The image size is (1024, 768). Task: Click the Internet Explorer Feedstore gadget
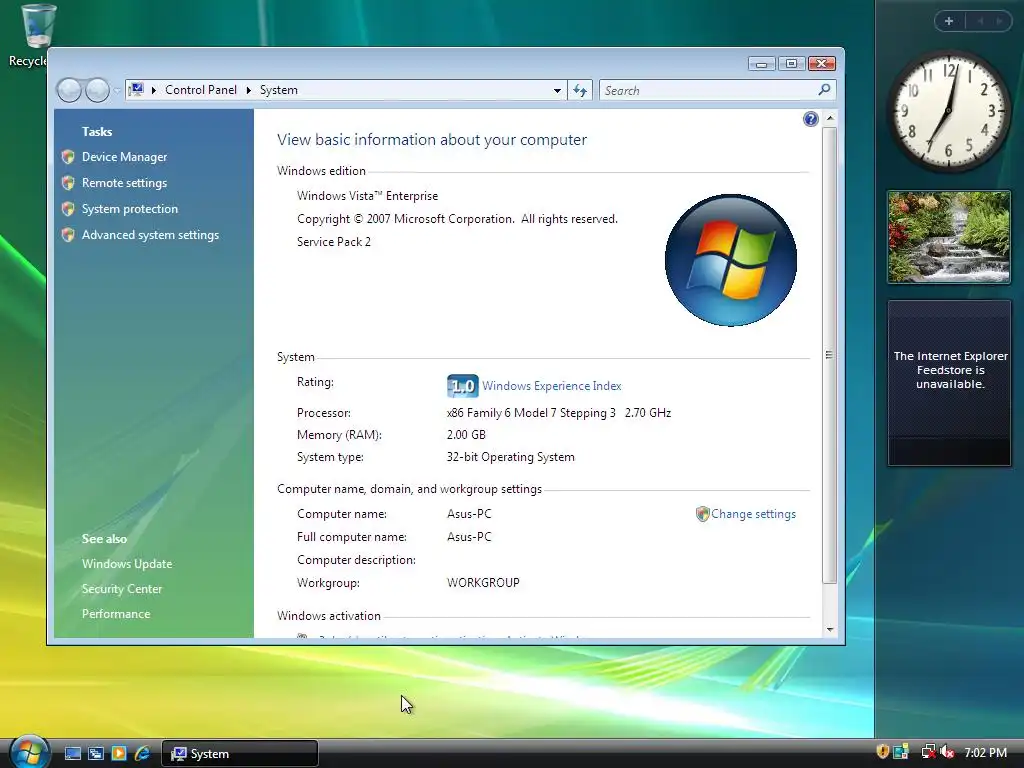[x=949, y=383]
